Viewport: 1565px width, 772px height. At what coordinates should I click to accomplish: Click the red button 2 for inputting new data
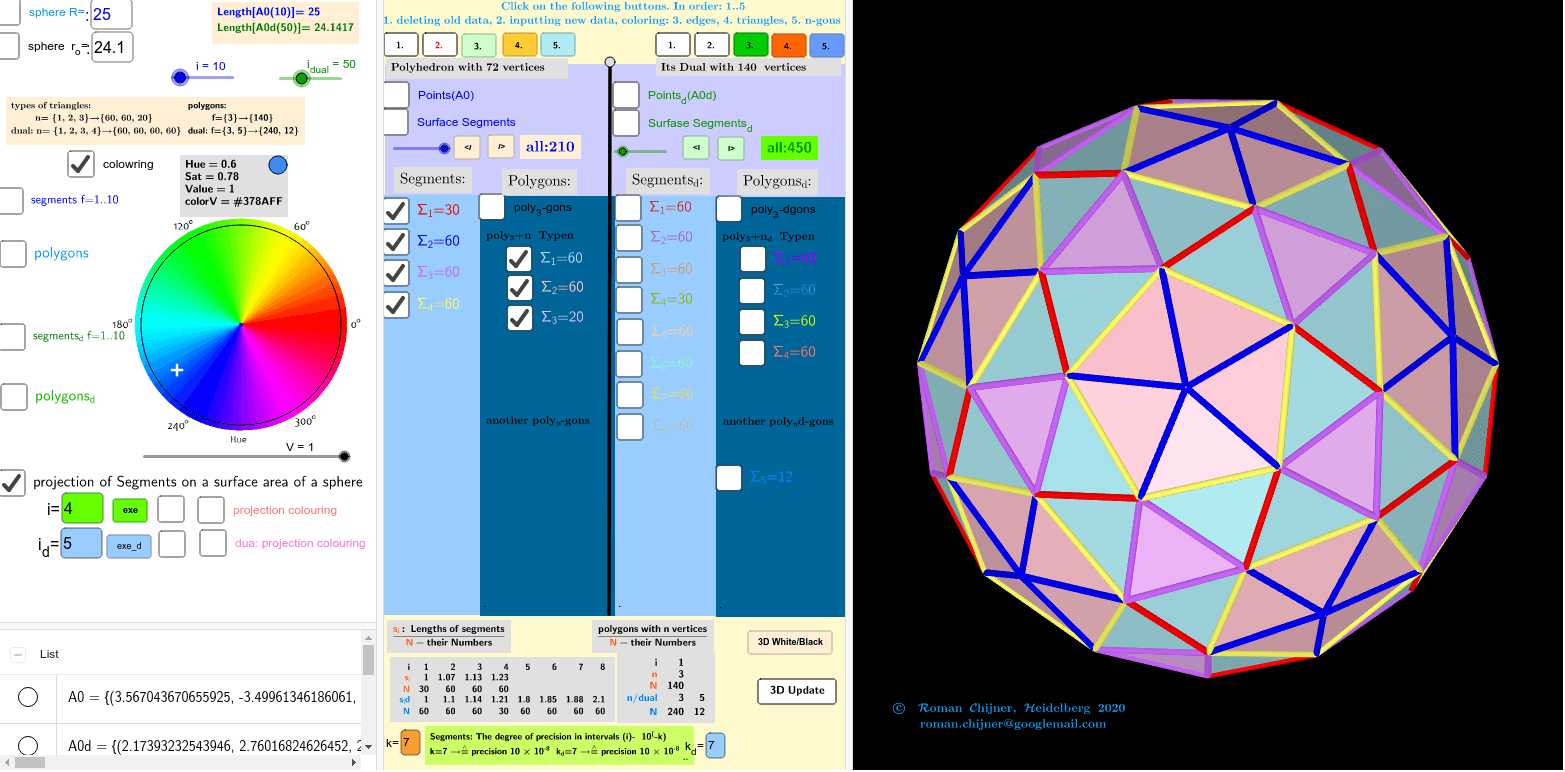[x=440, y=44]
